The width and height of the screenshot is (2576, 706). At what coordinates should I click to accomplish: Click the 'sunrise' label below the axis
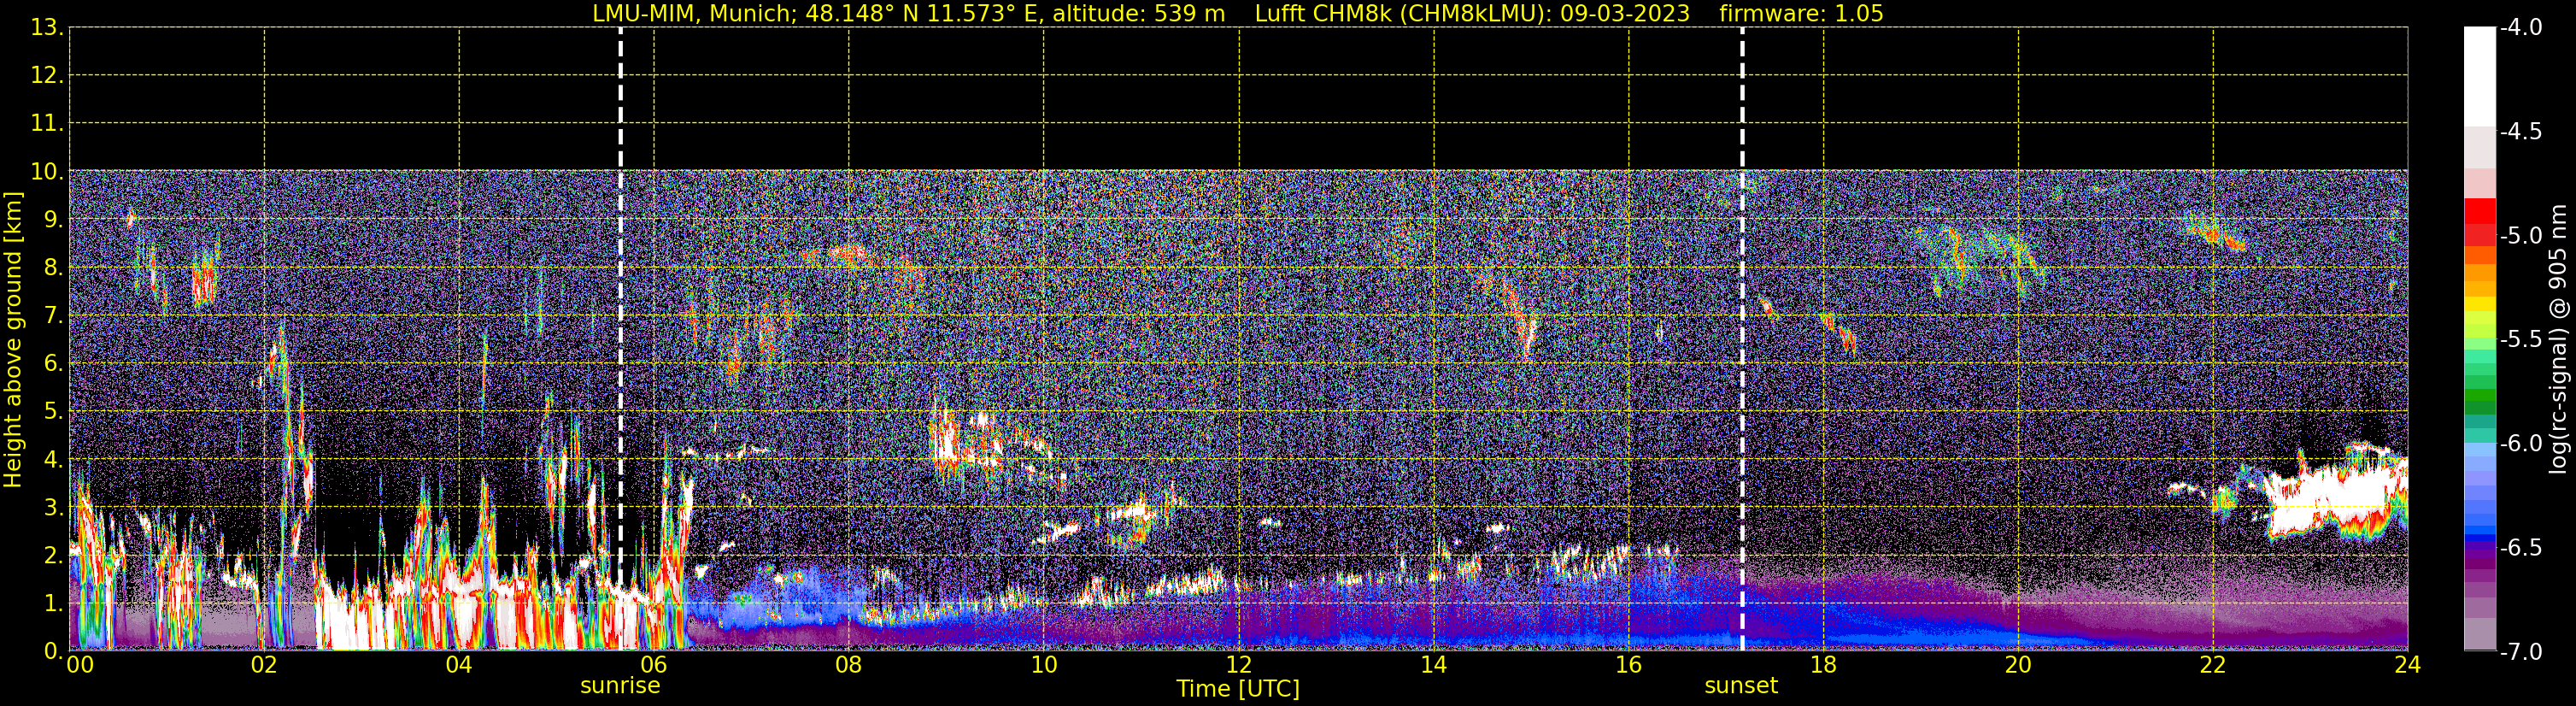coord(620,686)
